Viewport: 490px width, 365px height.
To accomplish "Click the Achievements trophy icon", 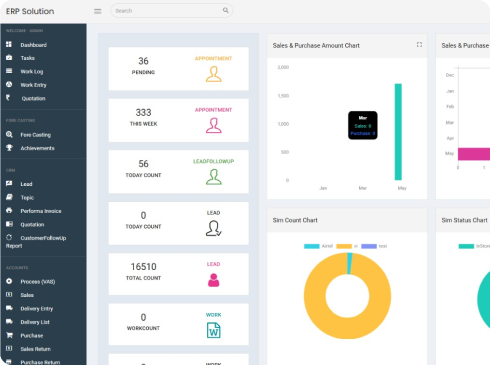I will tap(9, 148).
